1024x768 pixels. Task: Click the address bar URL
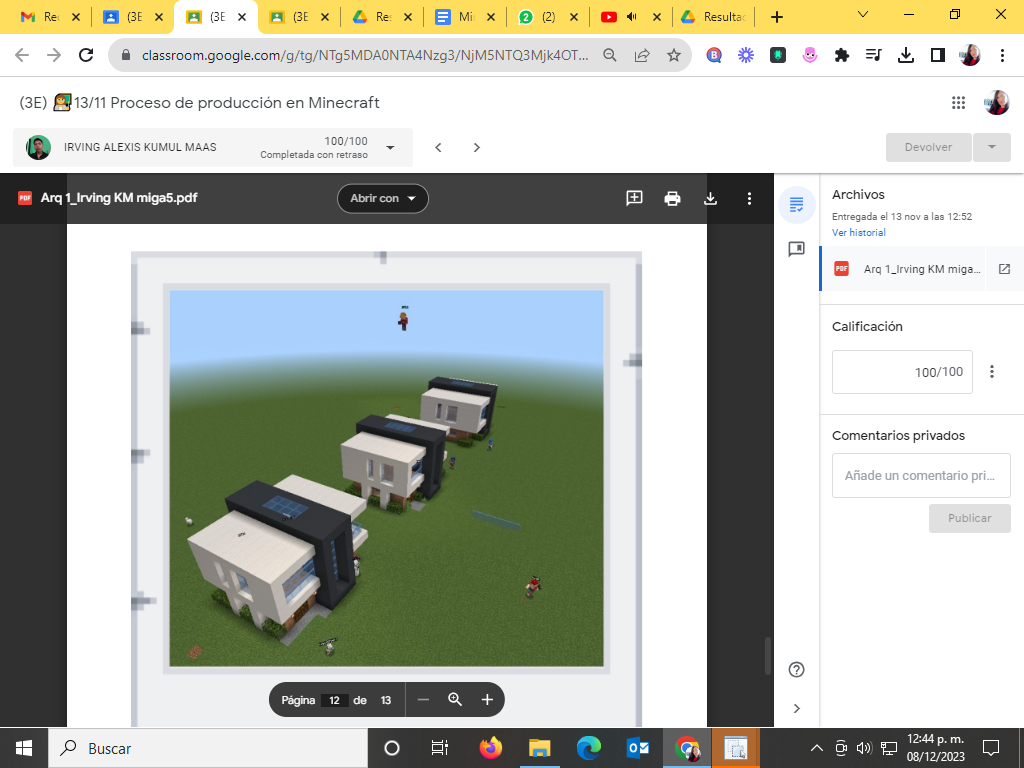[364, 56]
